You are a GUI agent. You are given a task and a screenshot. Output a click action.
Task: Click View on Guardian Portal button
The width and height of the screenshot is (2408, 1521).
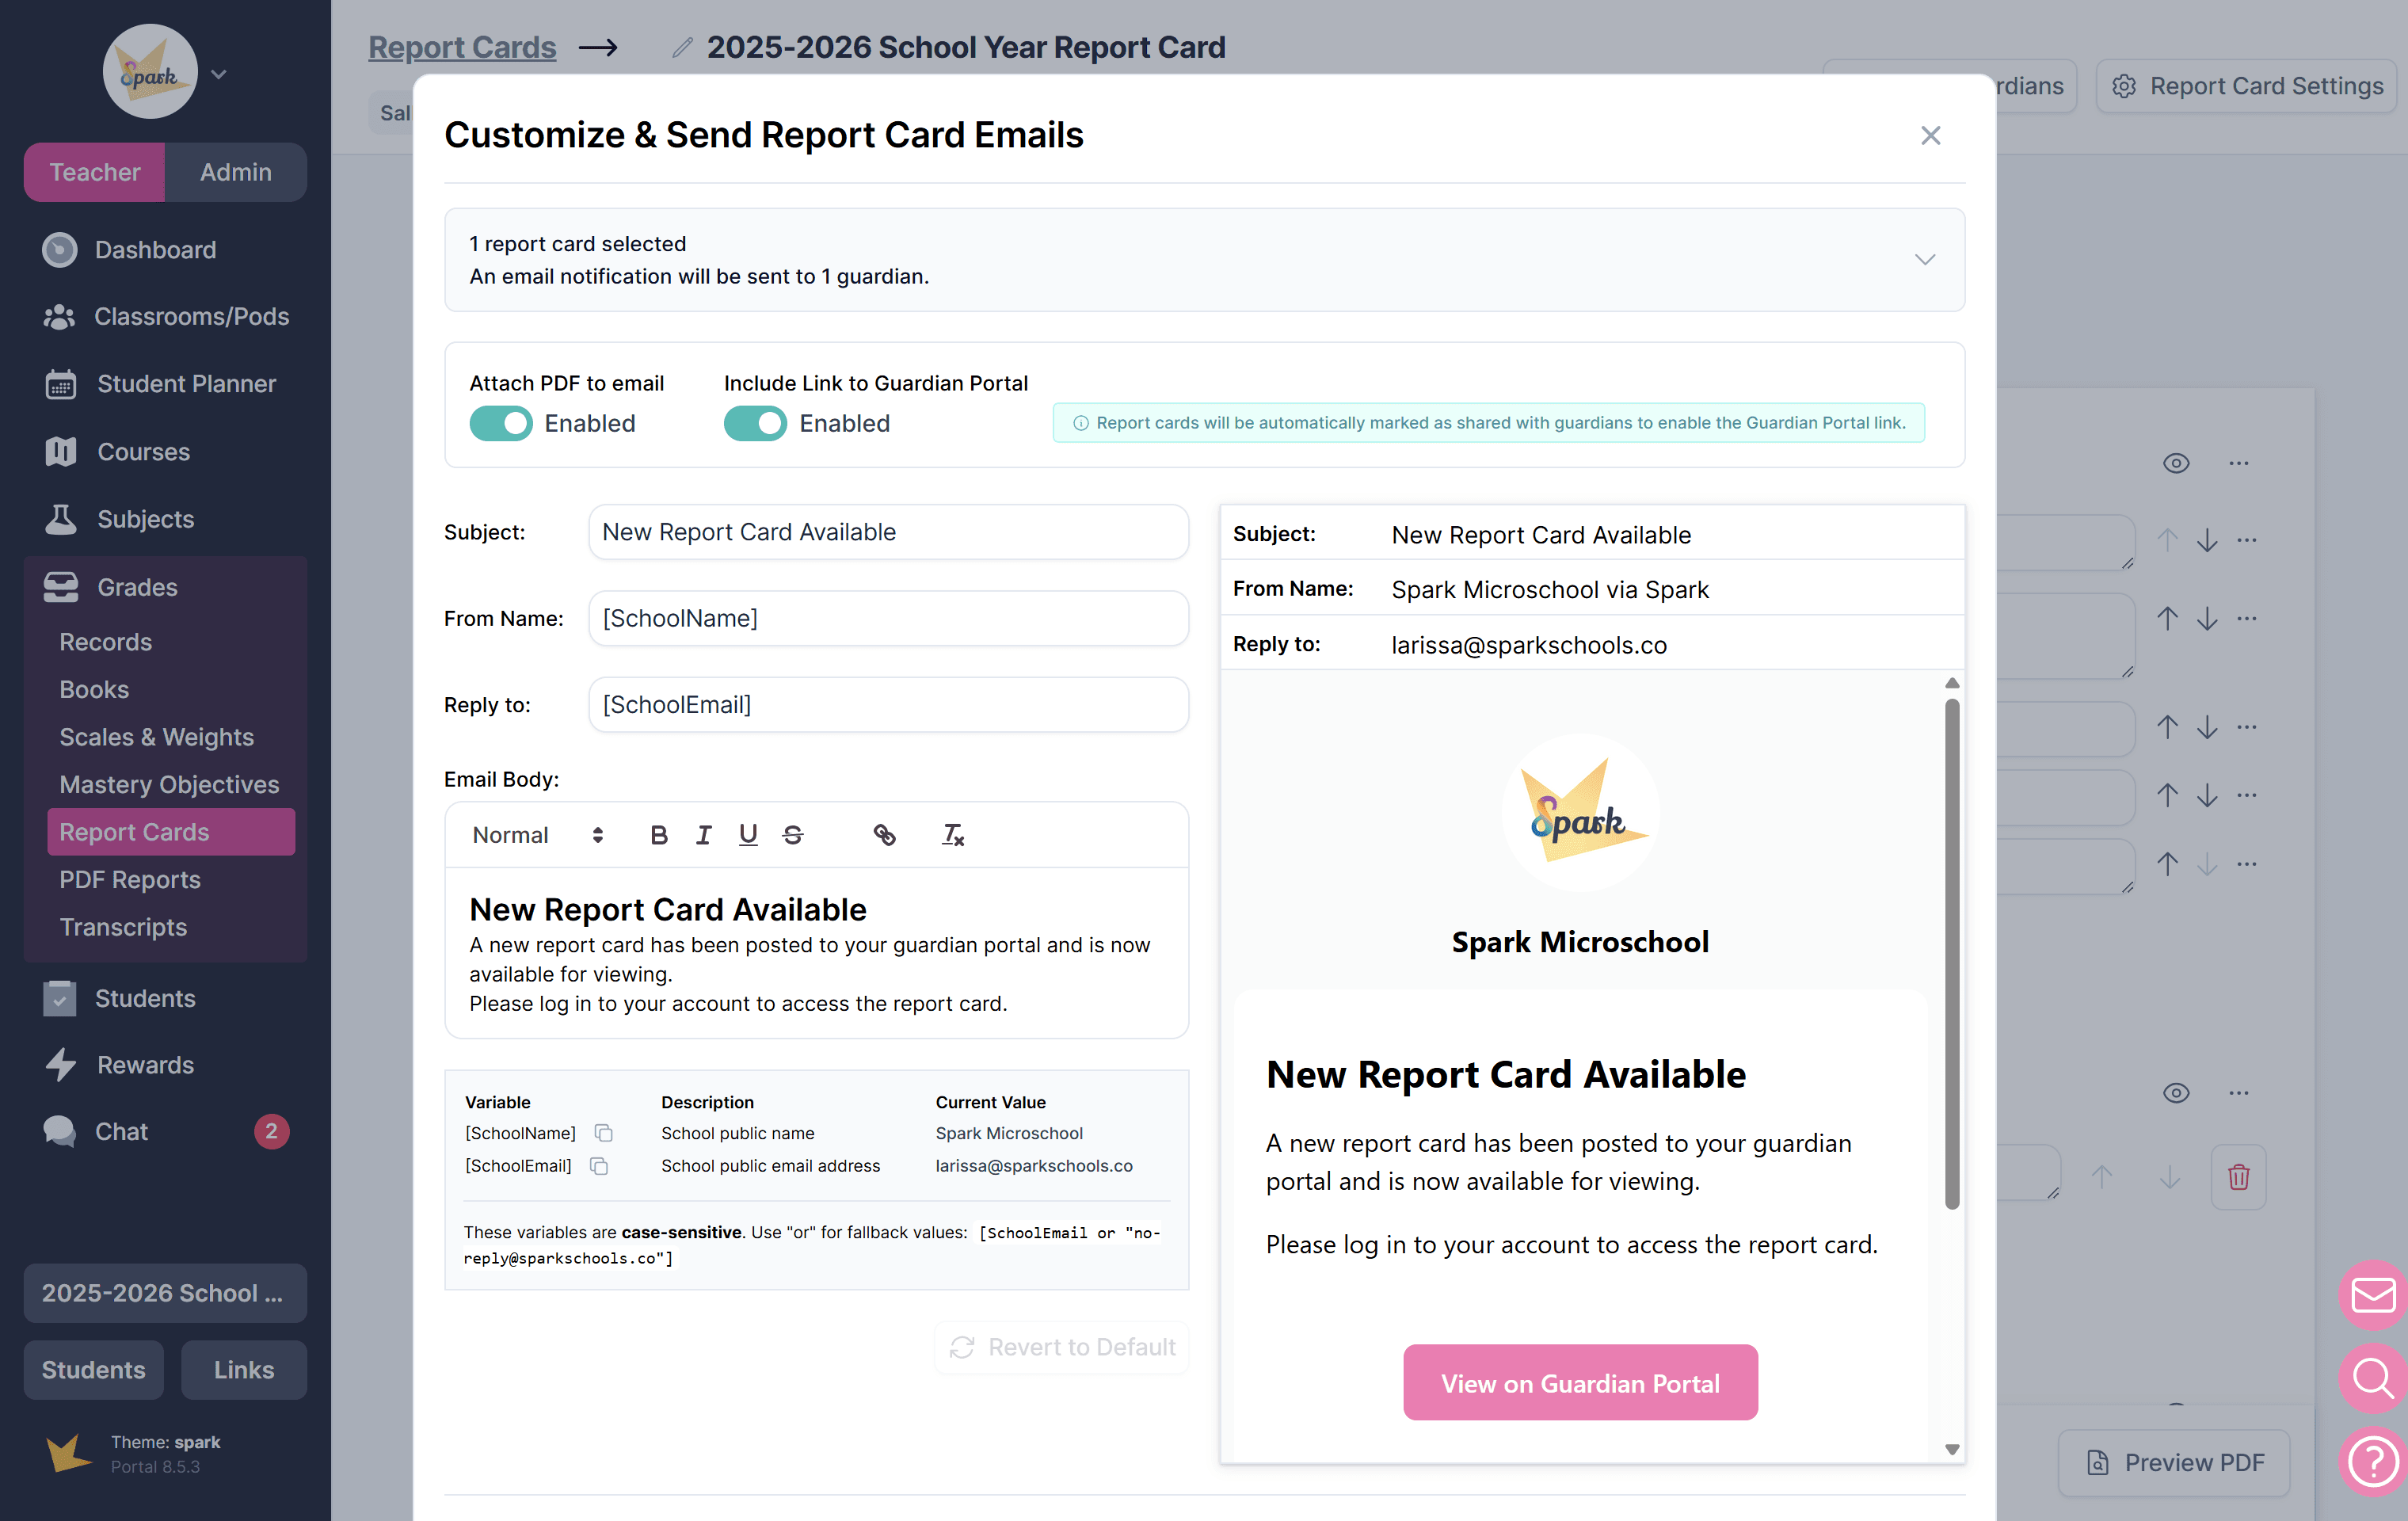[1580, 1383]
